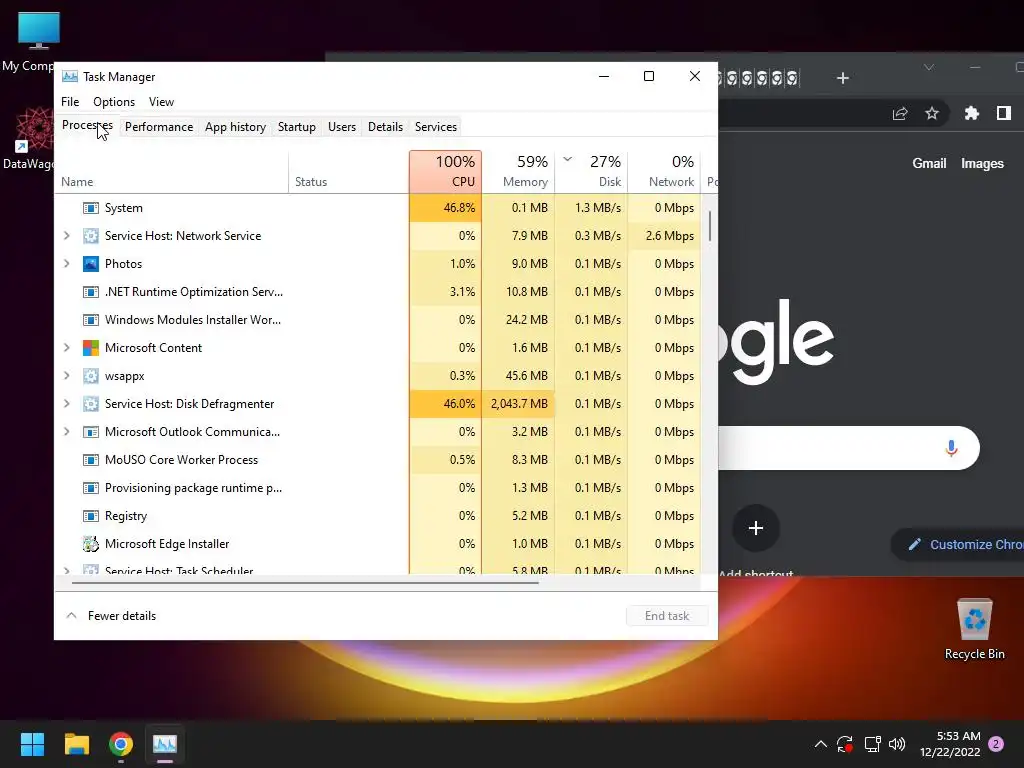
Task: Click the .NET Runtime Optimization icon
Action: point(91,292)
